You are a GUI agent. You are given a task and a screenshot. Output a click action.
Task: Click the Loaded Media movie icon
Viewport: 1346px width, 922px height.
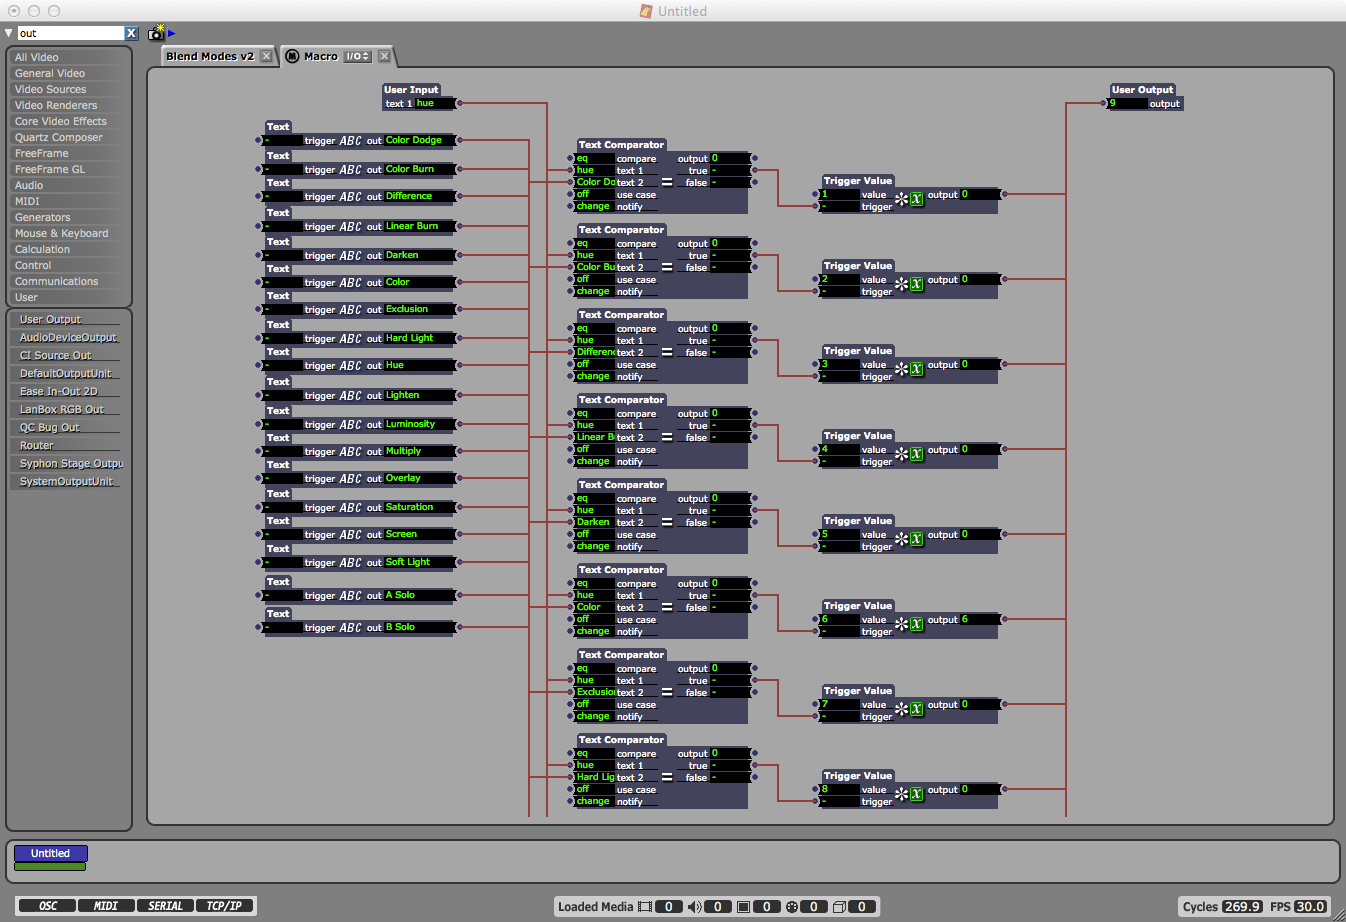(x=645, y=907)
